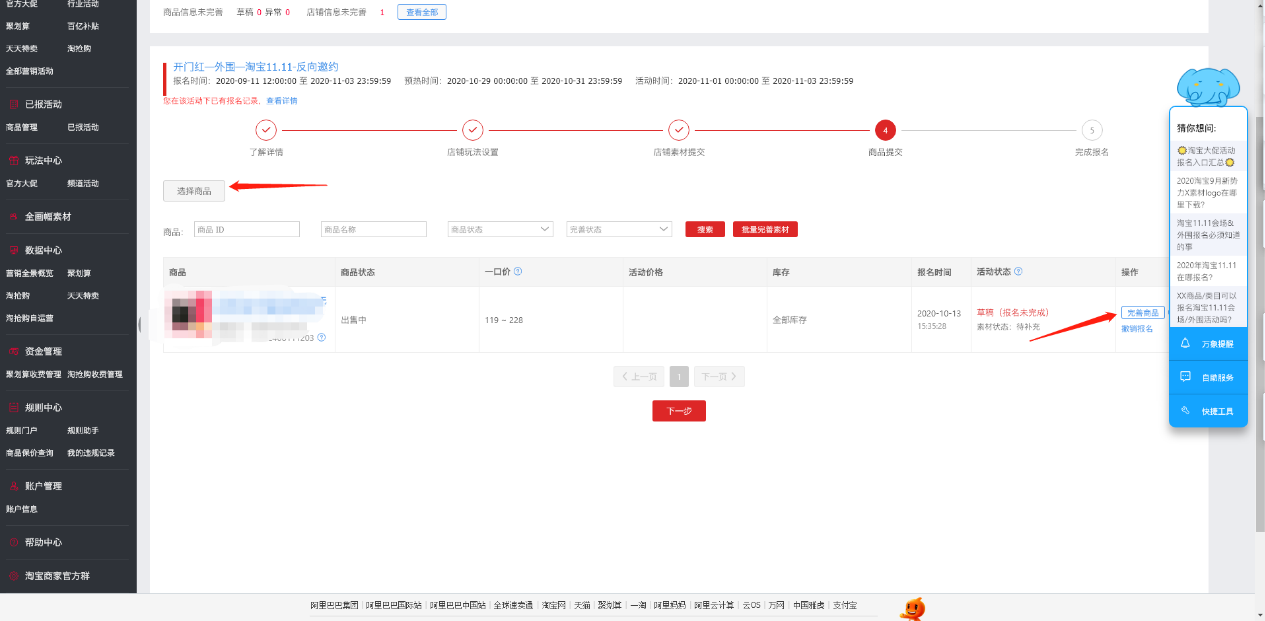The height and width of the screenshot is (621, 1265).
Task: Click the 金画帽素材 sidebar icon
Action: click(x=13, y=216)
